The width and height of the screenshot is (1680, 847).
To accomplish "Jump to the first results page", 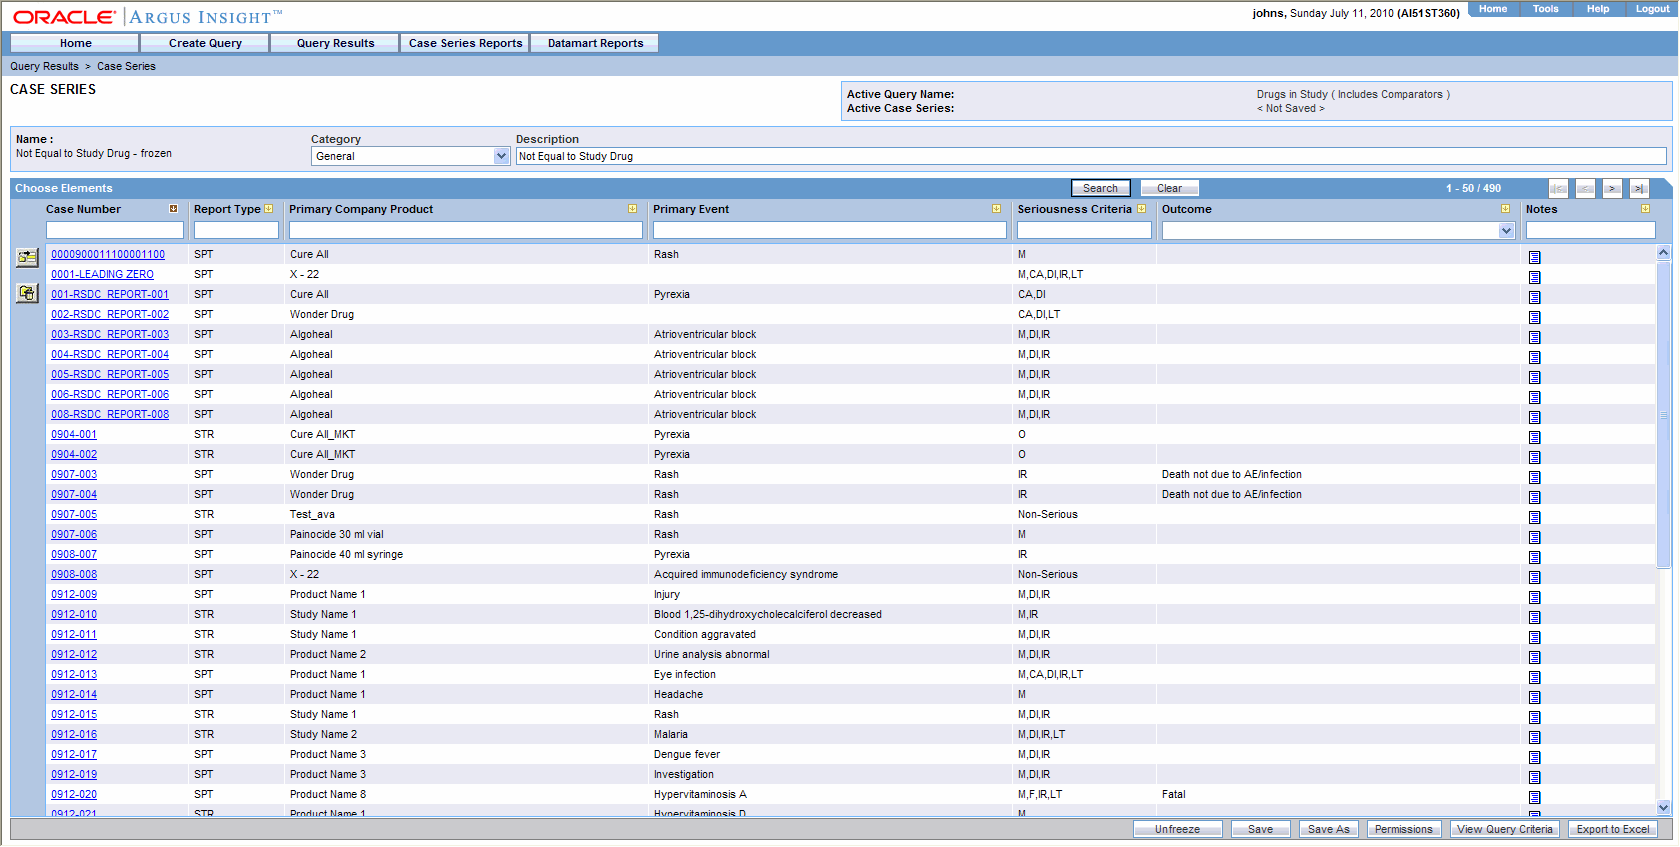I will click(x=1558, y=188).
